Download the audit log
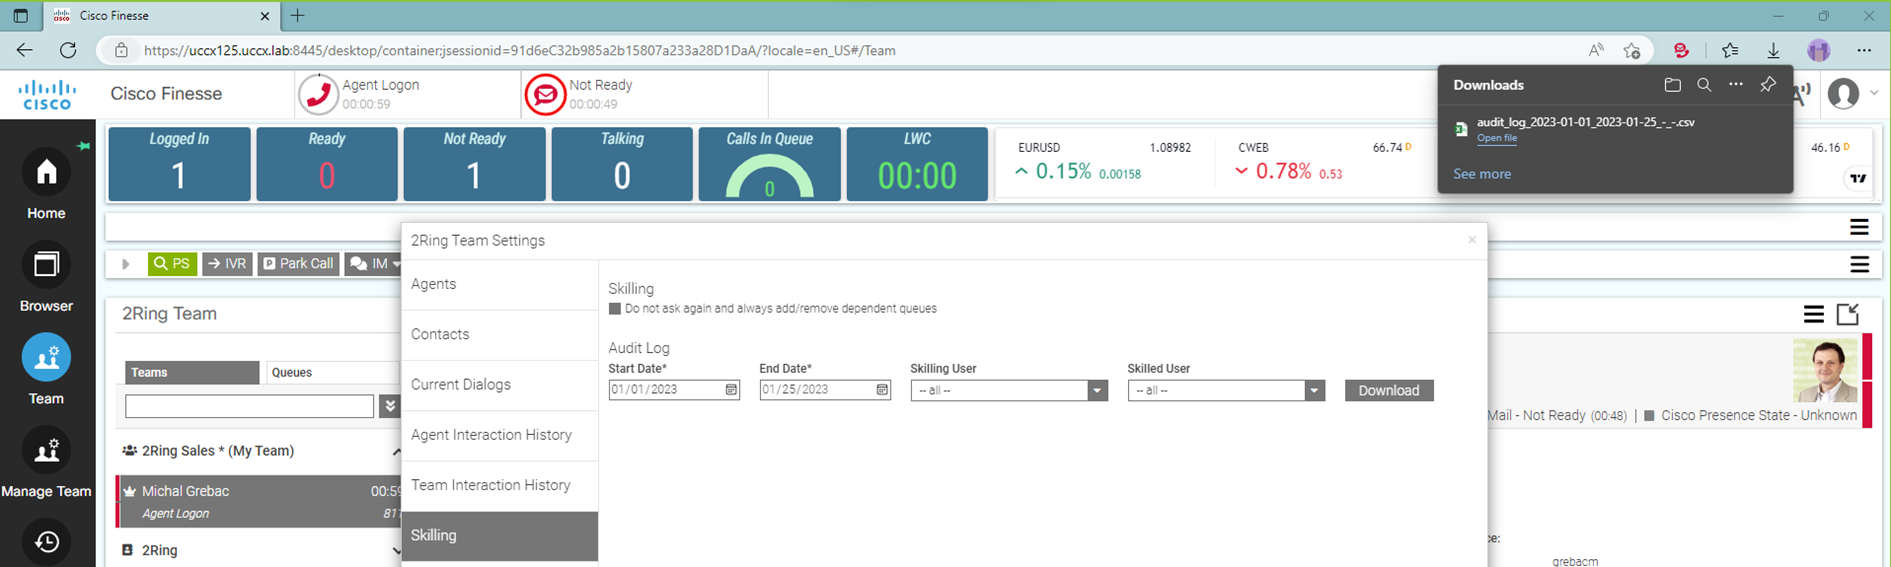The width and height of the screenshot is (1891, 567). click(x=1388, y=391)
